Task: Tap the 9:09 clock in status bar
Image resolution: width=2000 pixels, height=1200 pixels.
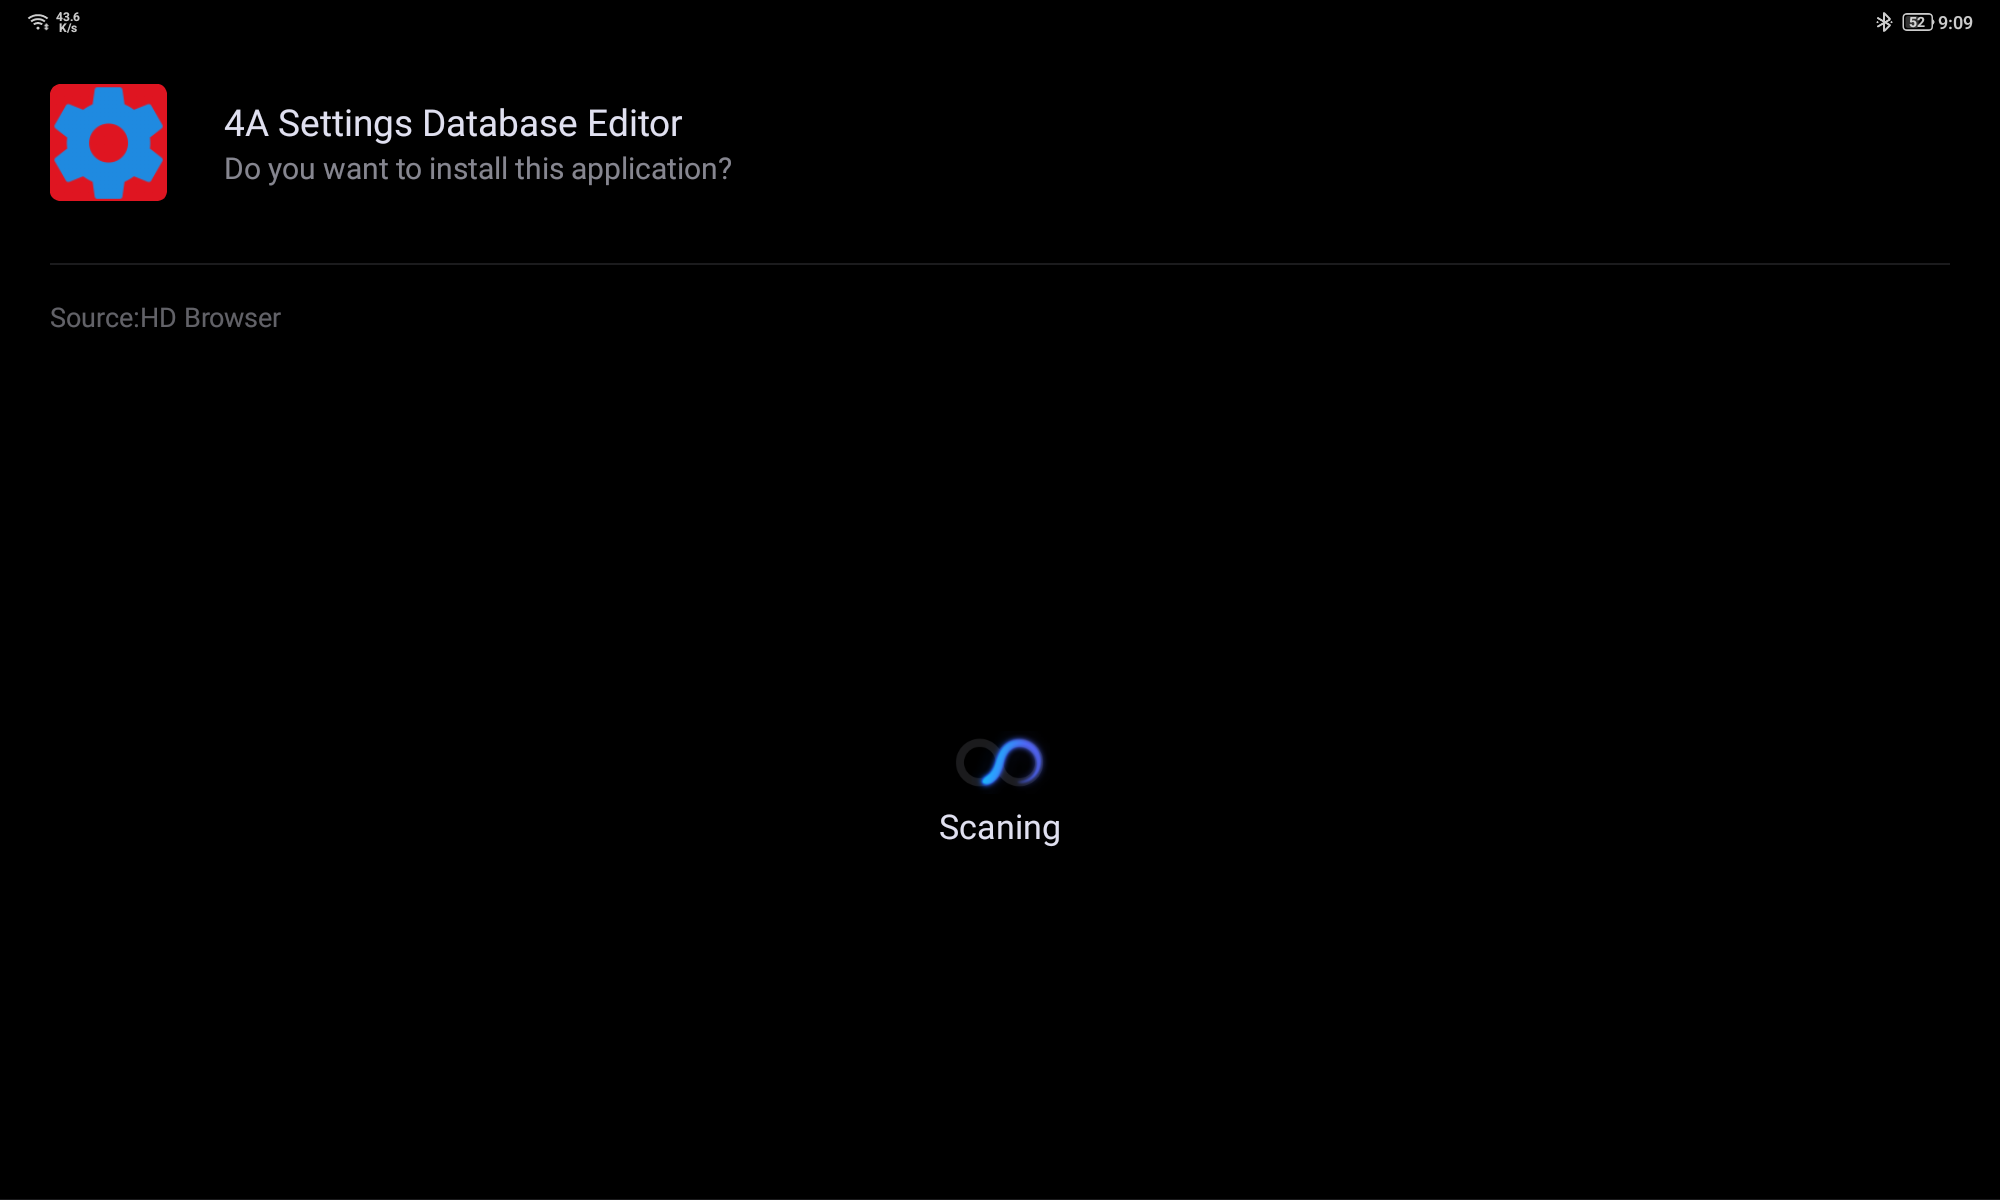Action: tap(1955, 22)
